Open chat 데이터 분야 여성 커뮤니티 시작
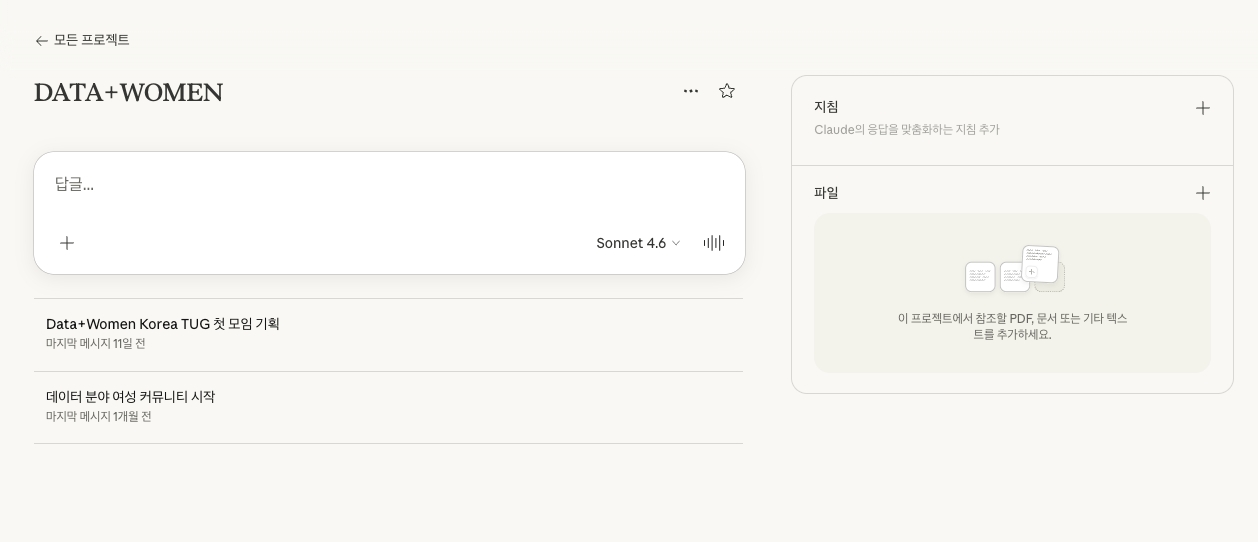 tap(388, 407)
